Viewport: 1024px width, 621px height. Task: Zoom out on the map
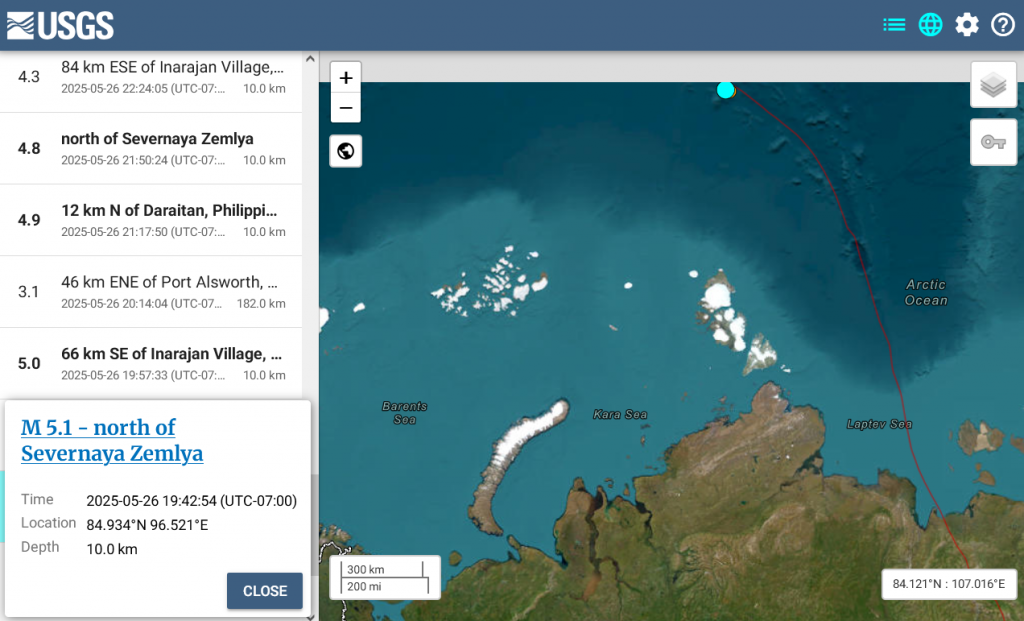(x=346, y=108)
